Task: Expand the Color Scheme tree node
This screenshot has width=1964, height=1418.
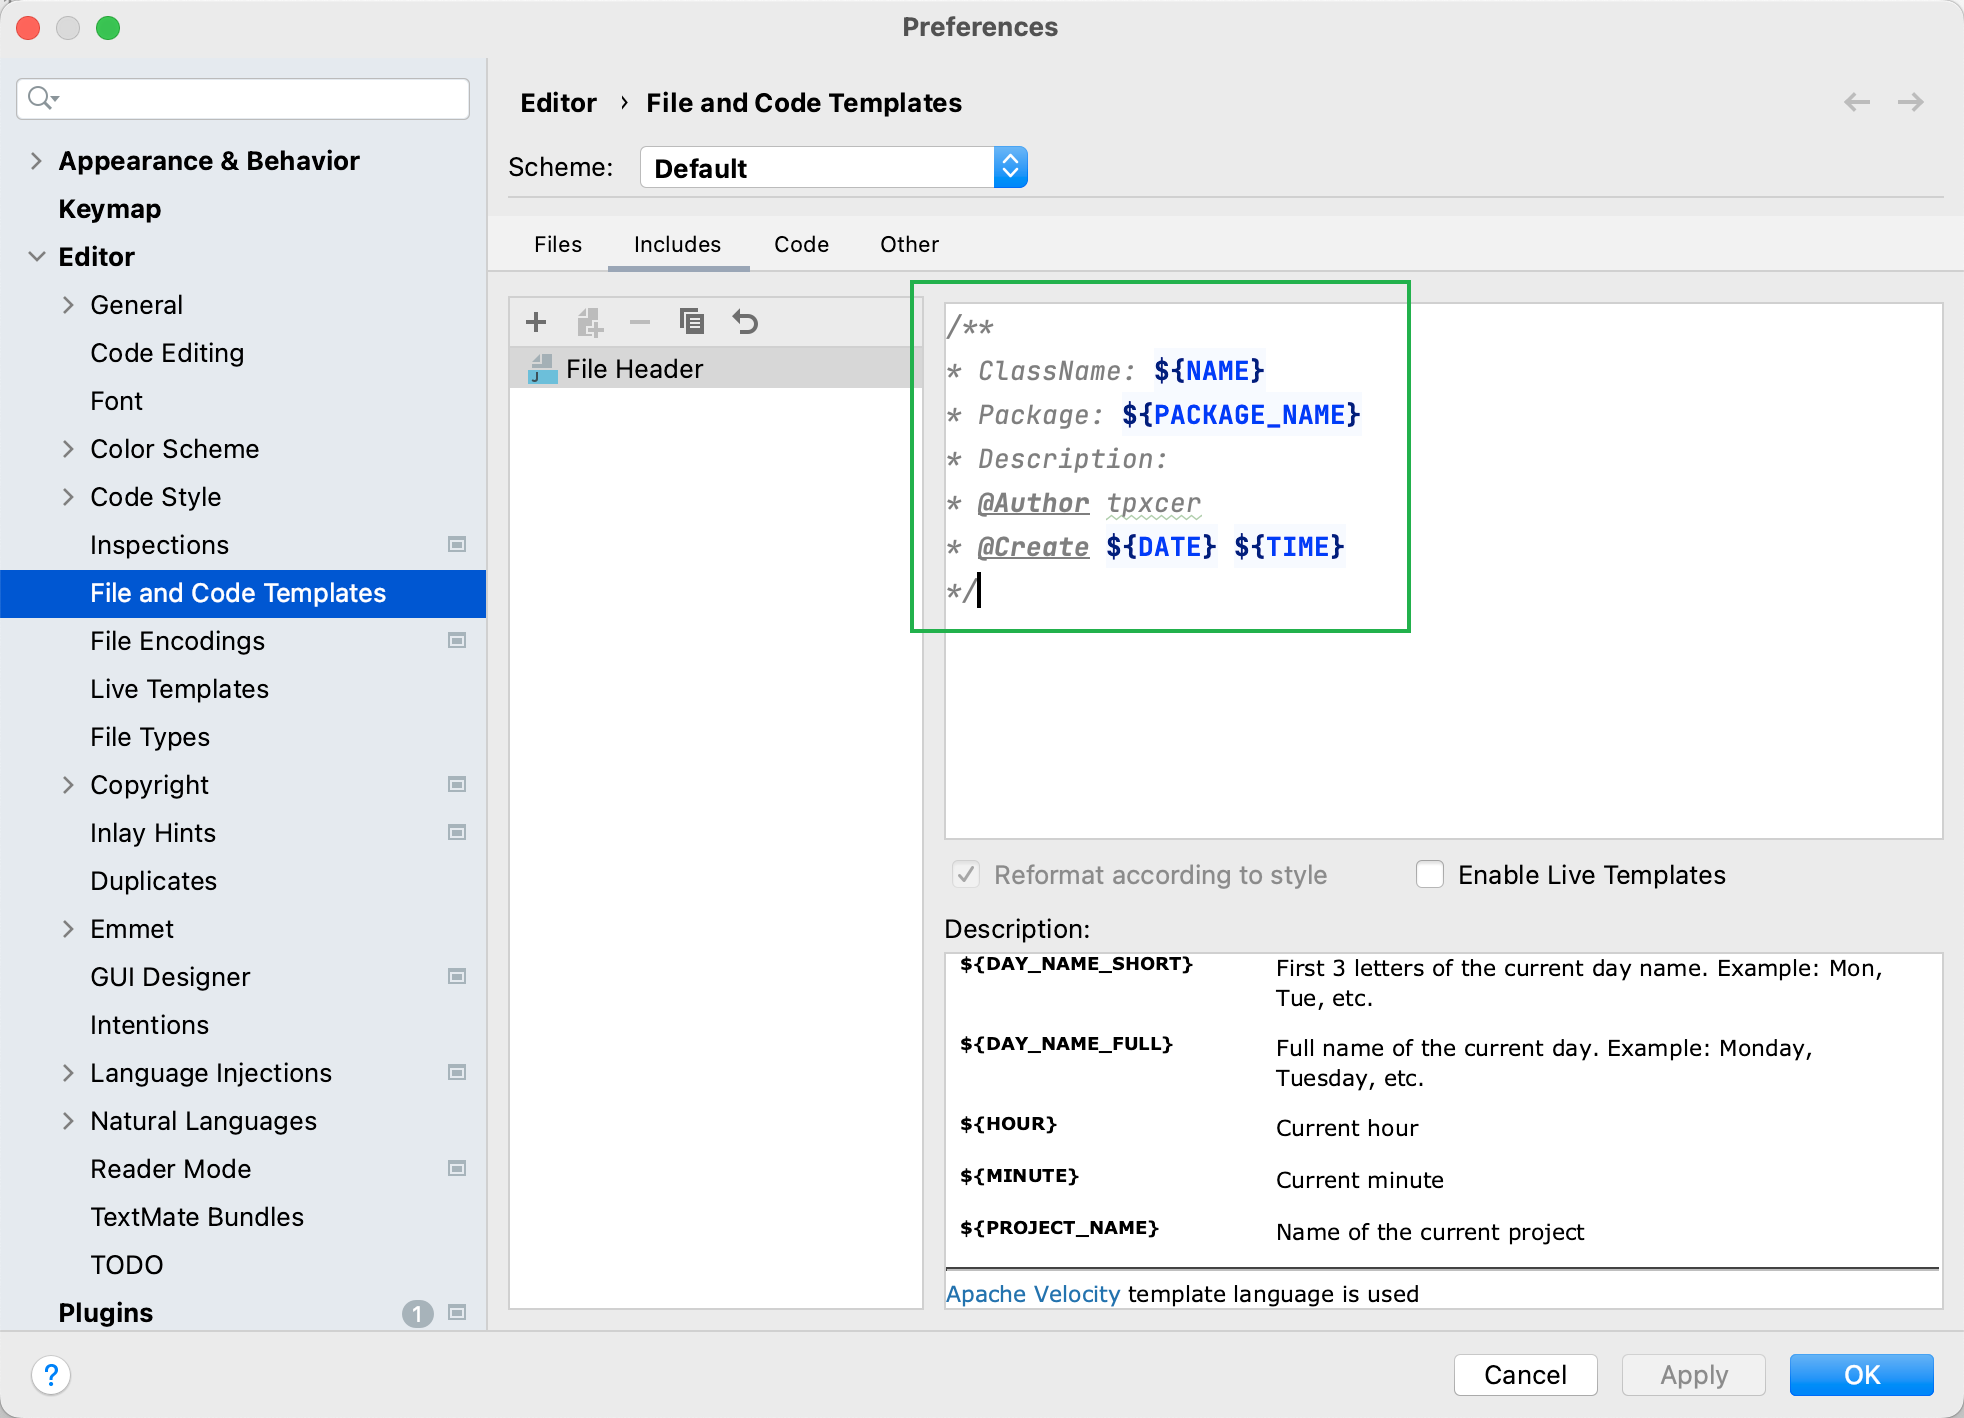Action: 68,449
